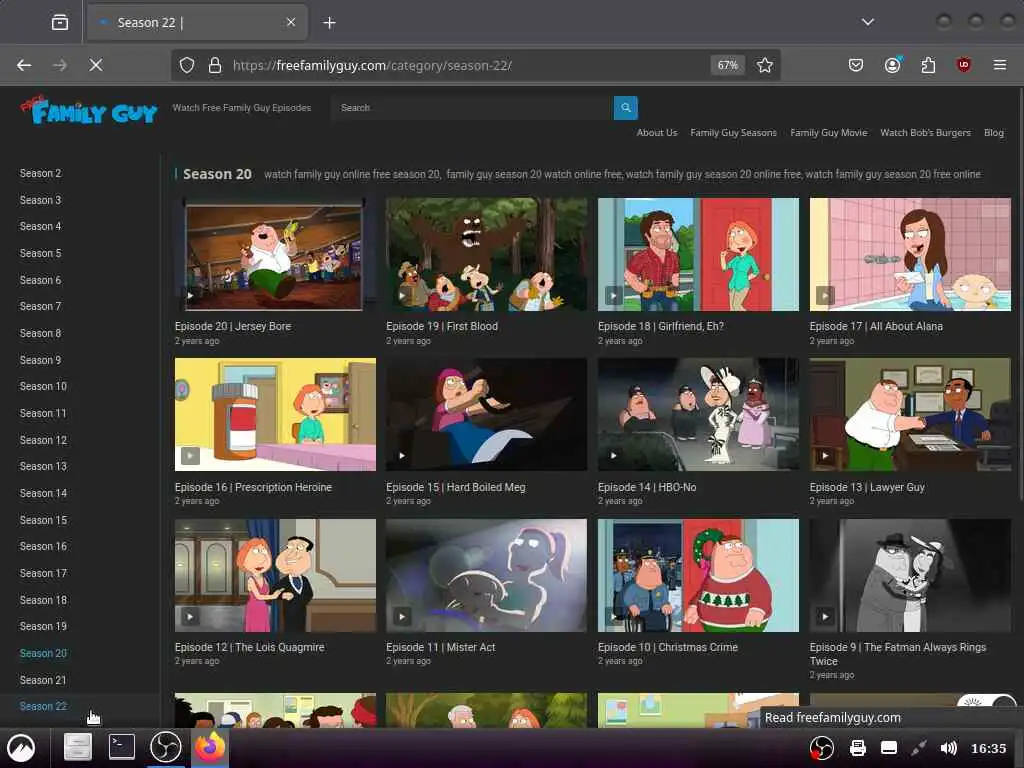Click the OBS system tray icon
Viewport: 1024px width, 768px height.
pos(822,748)
